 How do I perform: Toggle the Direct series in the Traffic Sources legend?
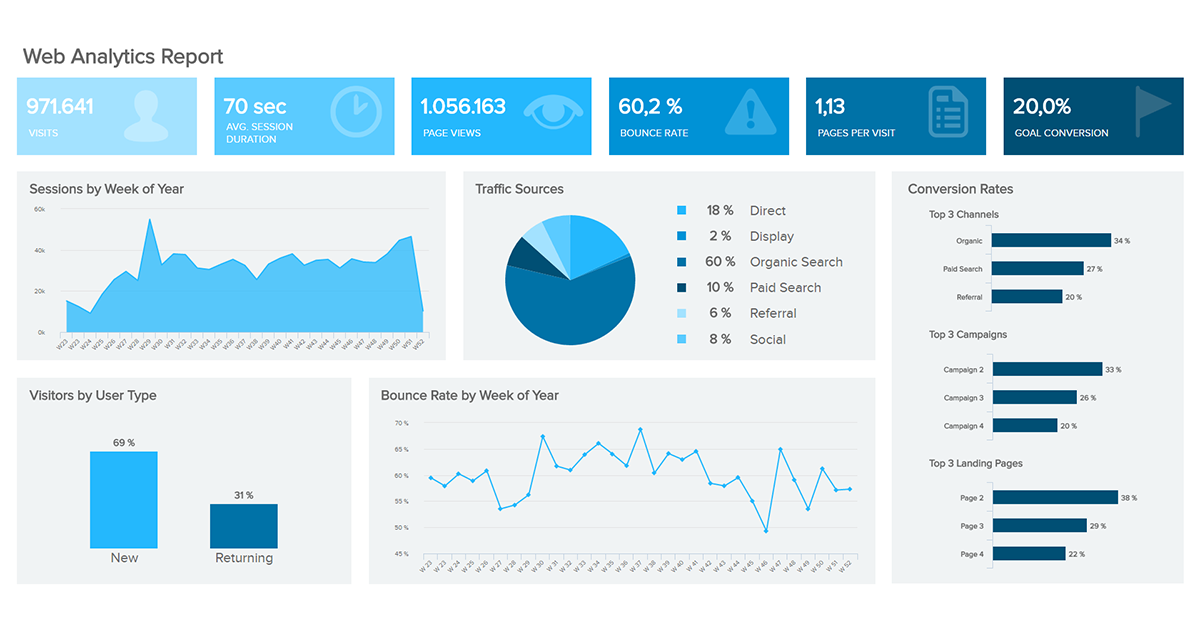pos(768,210)
